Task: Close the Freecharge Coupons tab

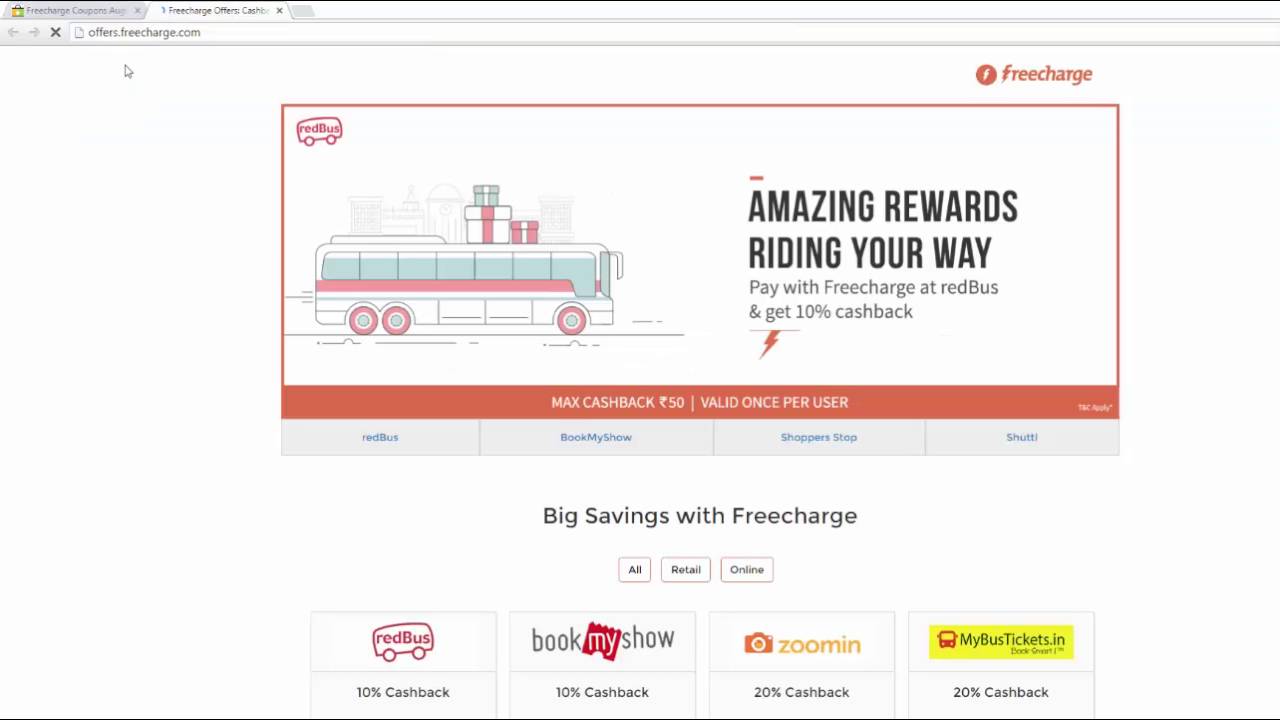Action: click(x=138, y=10)
